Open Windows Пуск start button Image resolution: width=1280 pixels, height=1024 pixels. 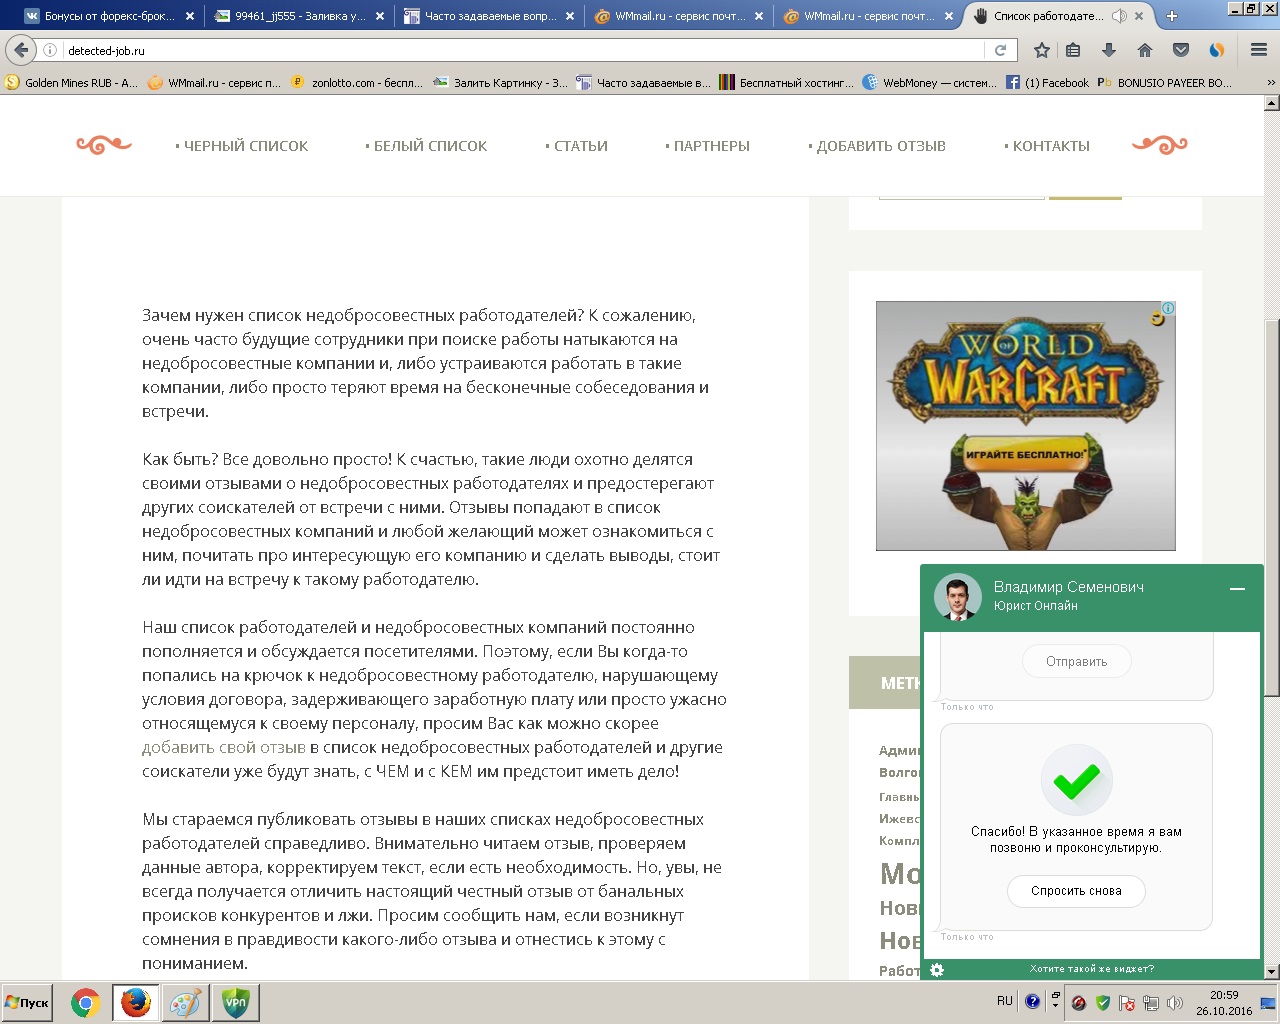click(27, 1002)
